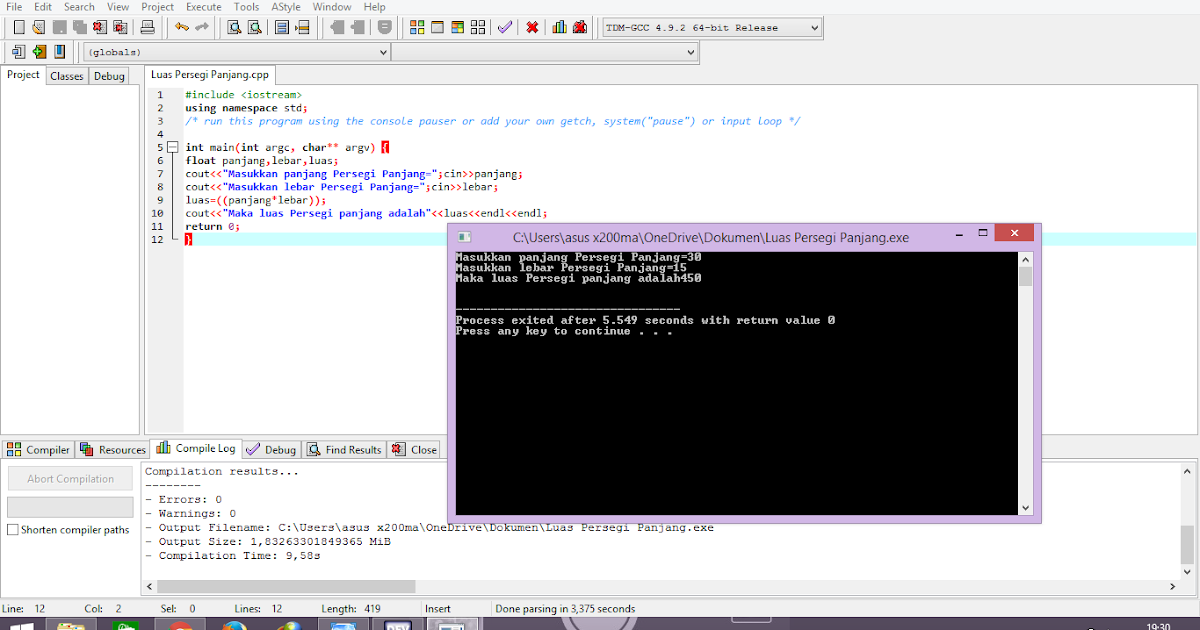Print the source file
The image size is (1200, 630).
coord(149,27)
